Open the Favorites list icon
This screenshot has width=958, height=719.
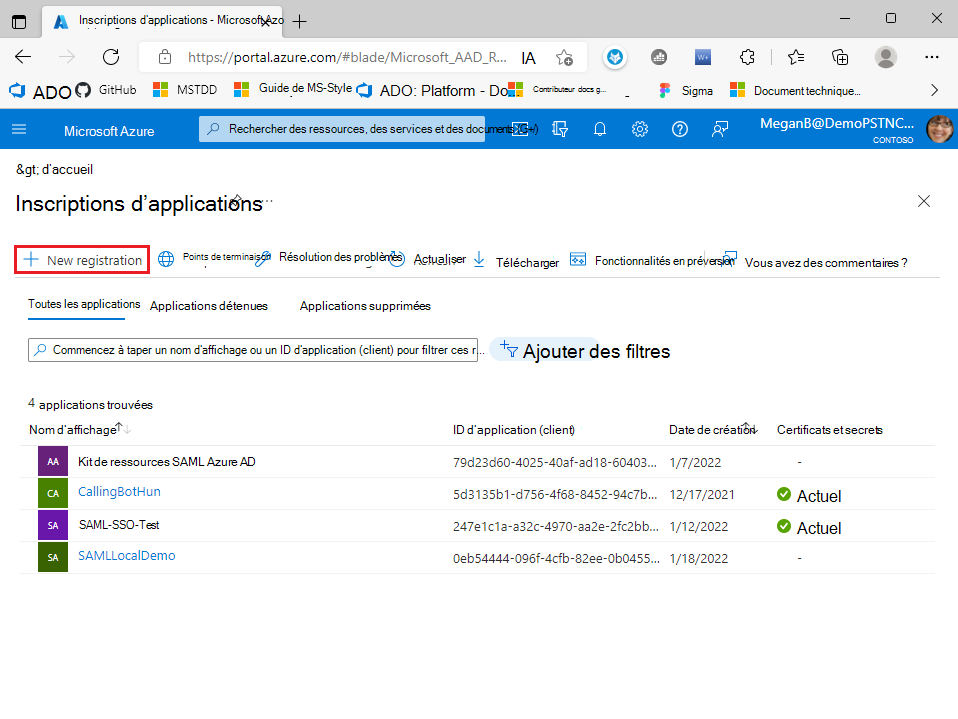click(795, 57)
